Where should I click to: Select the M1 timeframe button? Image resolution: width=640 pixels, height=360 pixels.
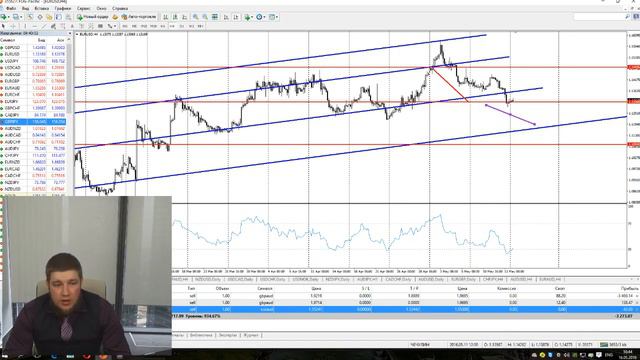pyautogui.click(x=124, y=26)
